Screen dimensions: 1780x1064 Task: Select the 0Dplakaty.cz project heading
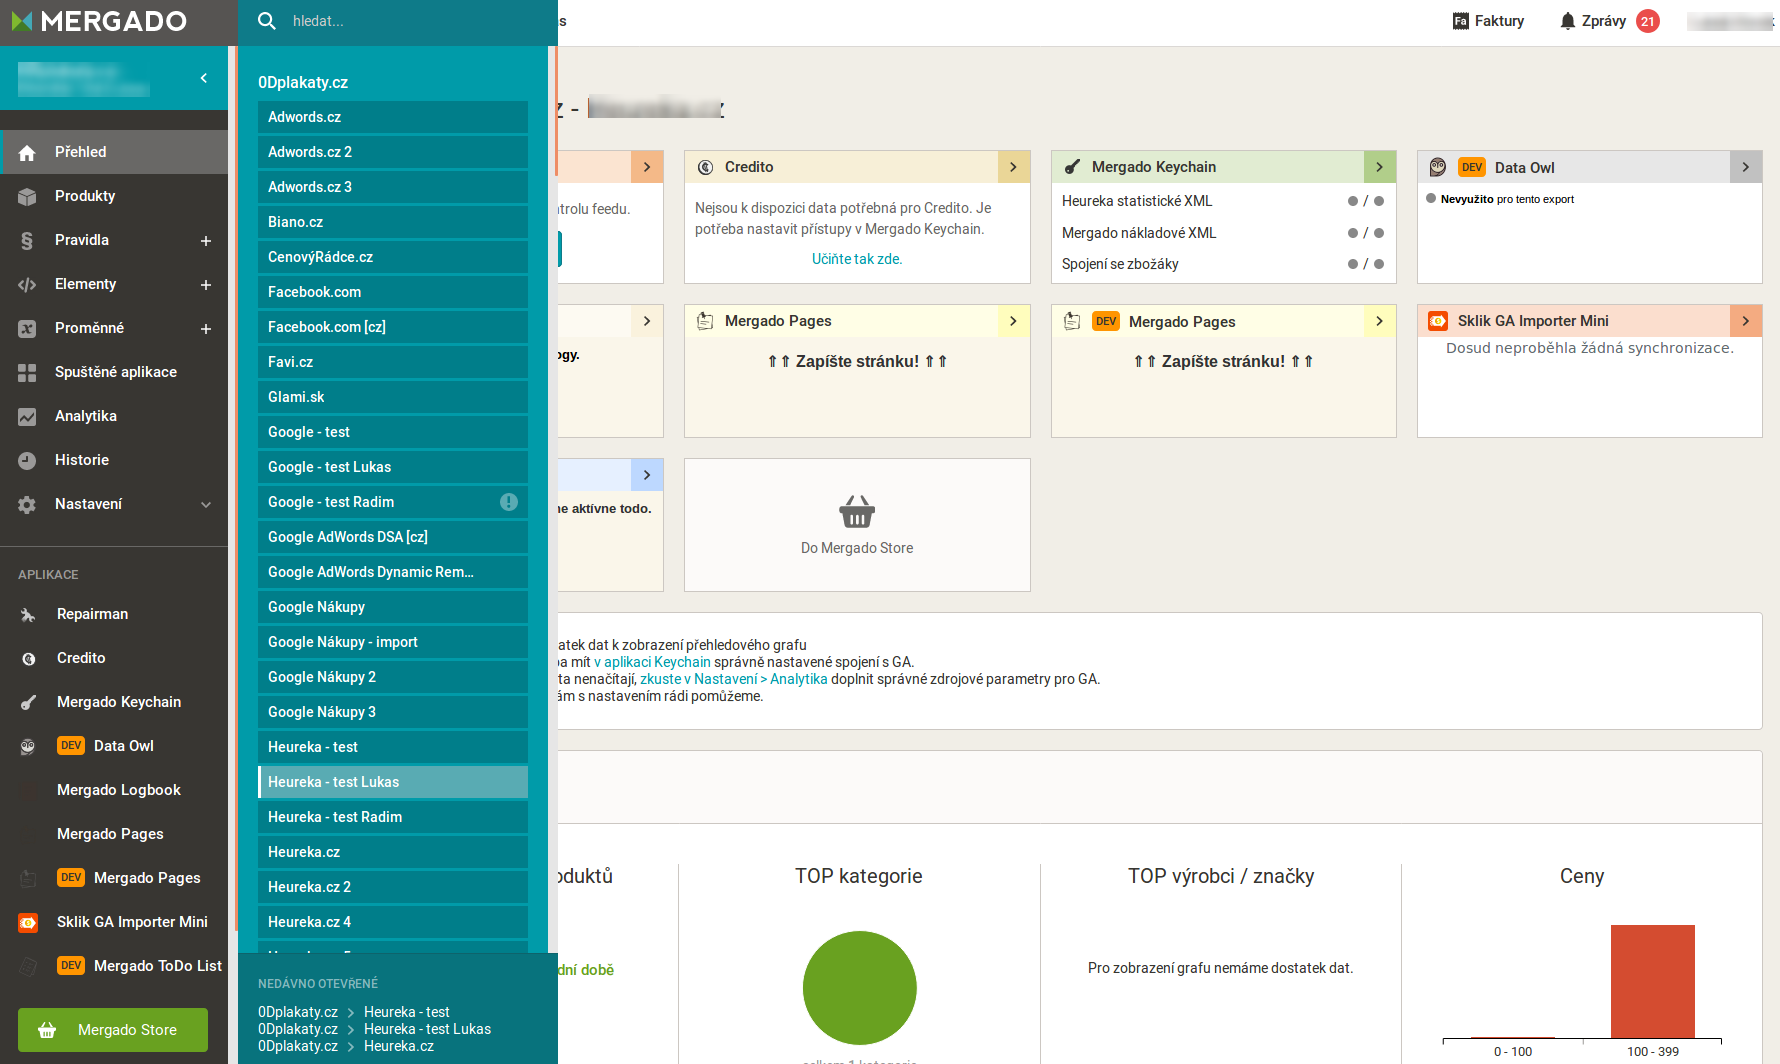303,83
